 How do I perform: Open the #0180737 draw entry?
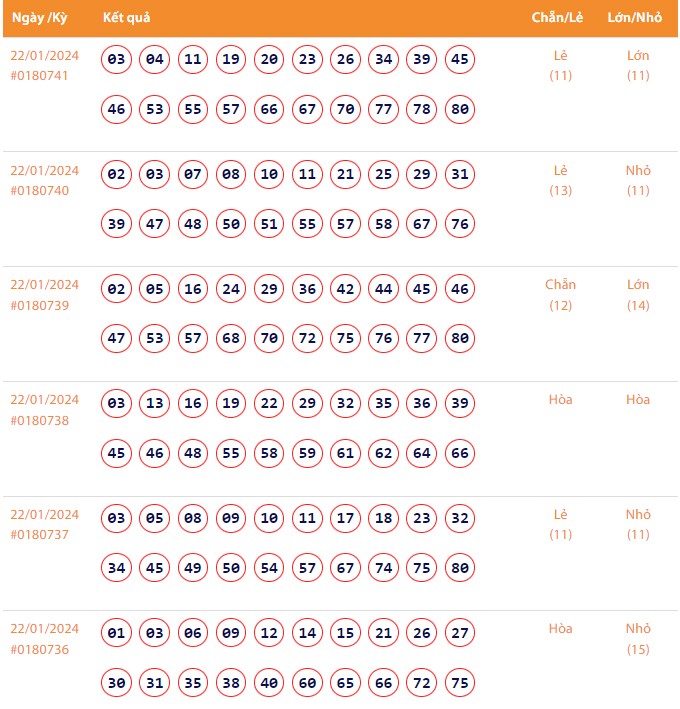(39, 535)
